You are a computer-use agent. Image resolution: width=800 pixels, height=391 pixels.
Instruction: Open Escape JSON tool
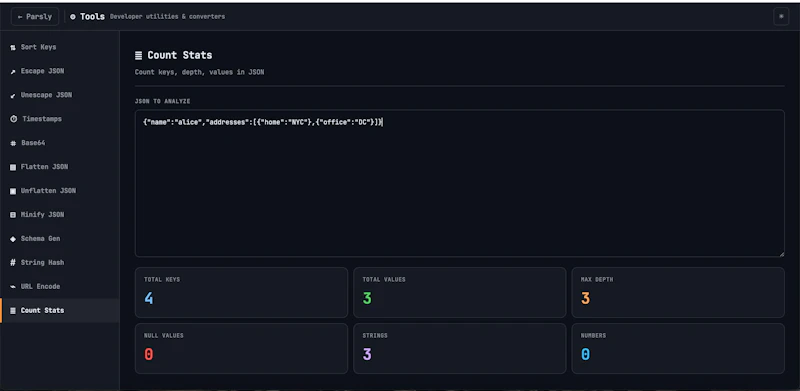(x=60, y=71)
